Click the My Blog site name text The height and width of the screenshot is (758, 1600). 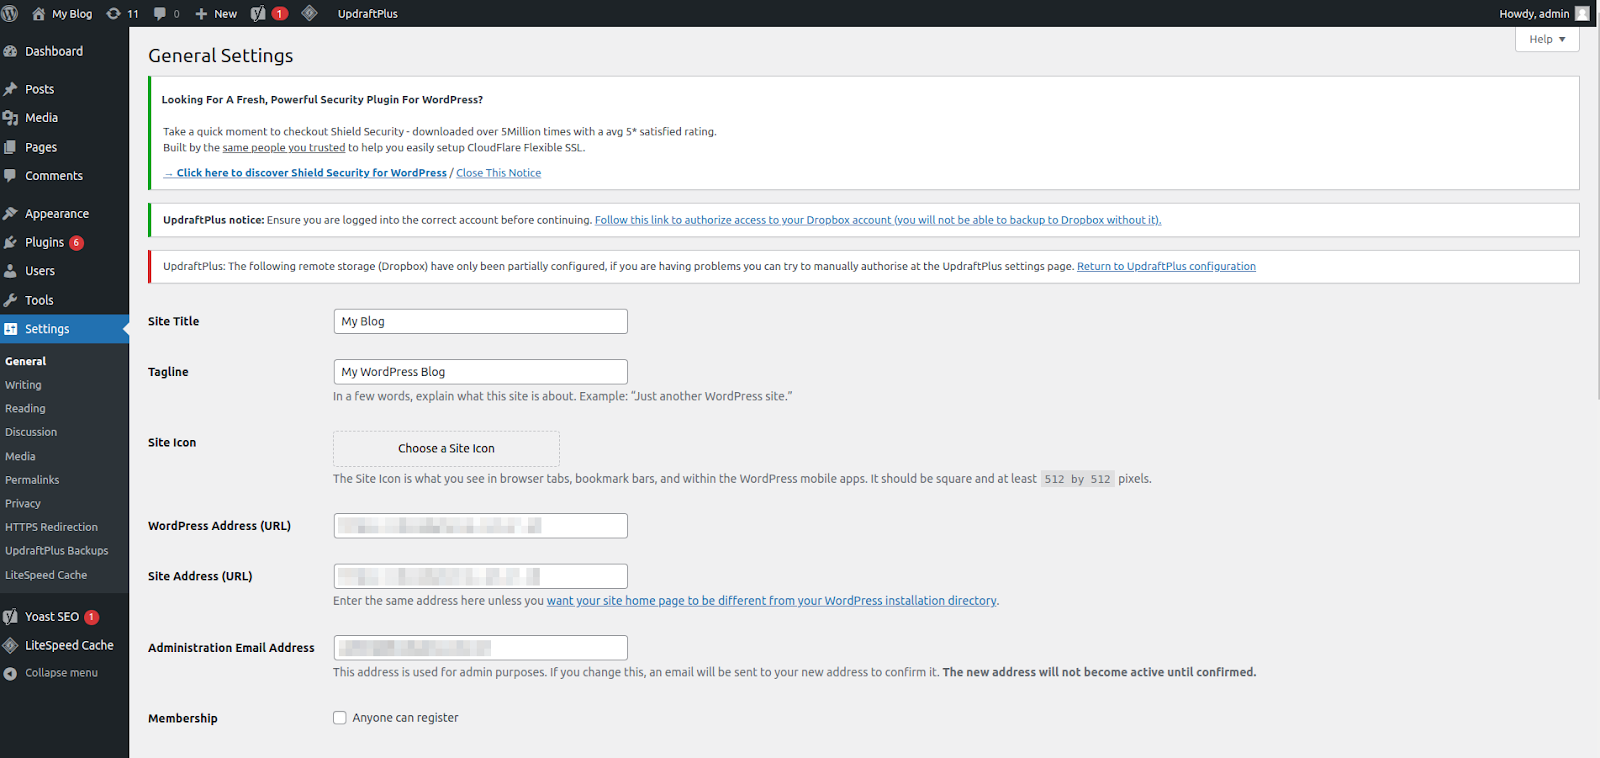pos(72,14)
